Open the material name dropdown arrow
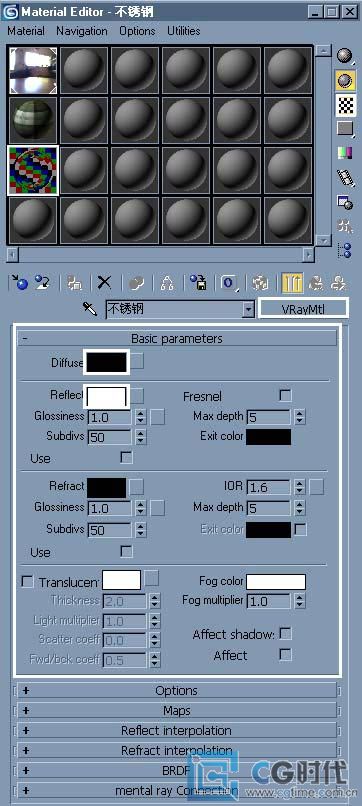 (x=249, y=309)
